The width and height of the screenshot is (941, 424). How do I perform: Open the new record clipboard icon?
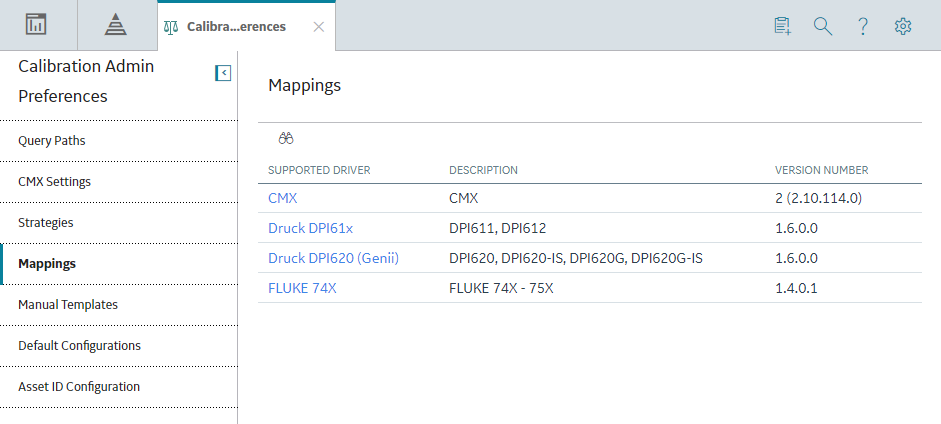(x=783, y=26)
